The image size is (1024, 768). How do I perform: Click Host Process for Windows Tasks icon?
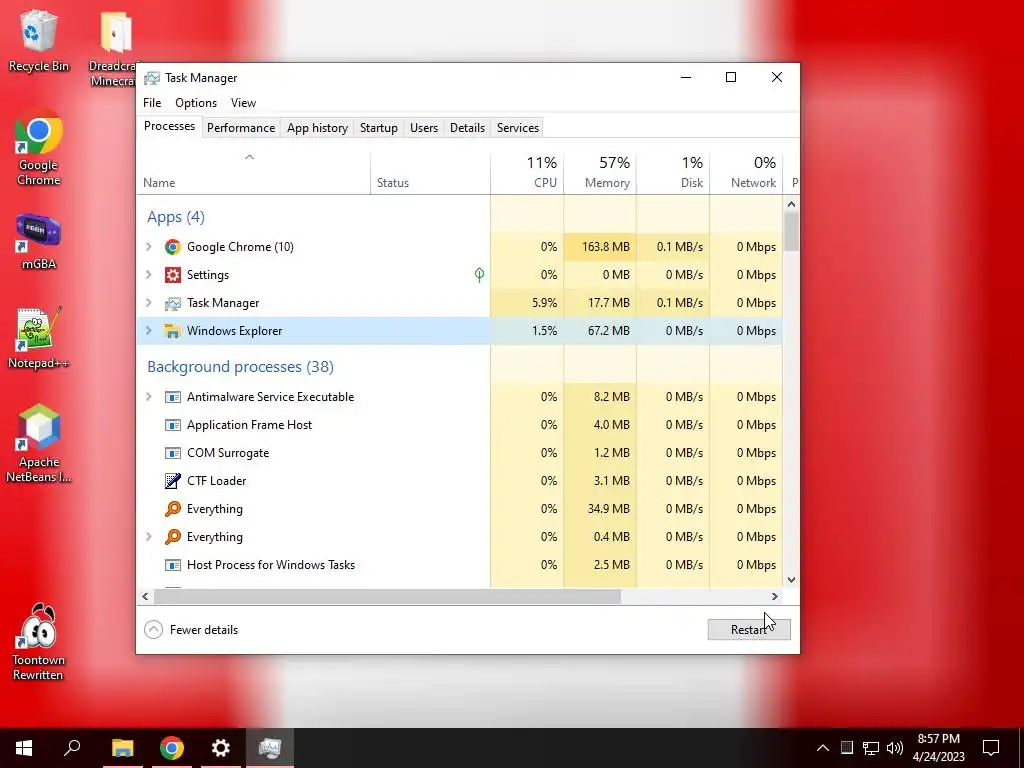[172, 565]
